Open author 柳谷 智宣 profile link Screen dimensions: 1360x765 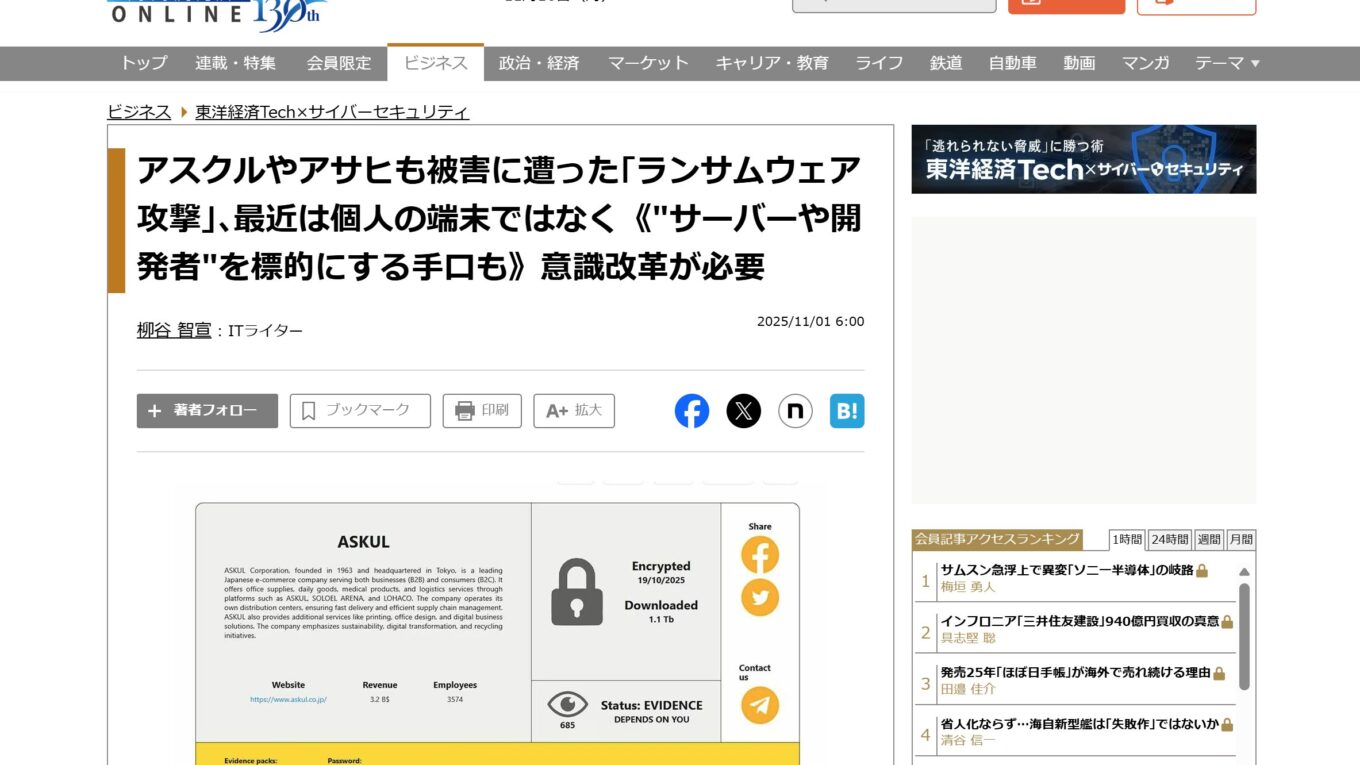(x=174, y=330)
